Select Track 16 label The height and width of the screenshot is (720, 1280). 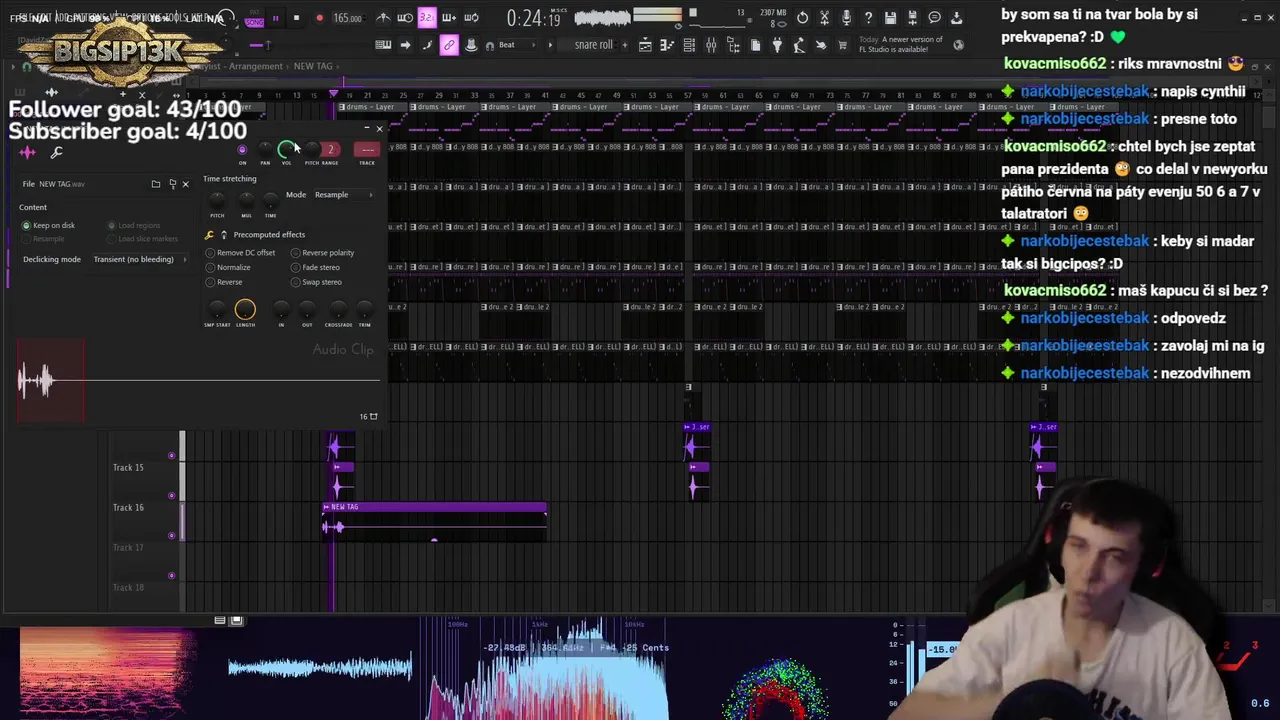point(128,507)
